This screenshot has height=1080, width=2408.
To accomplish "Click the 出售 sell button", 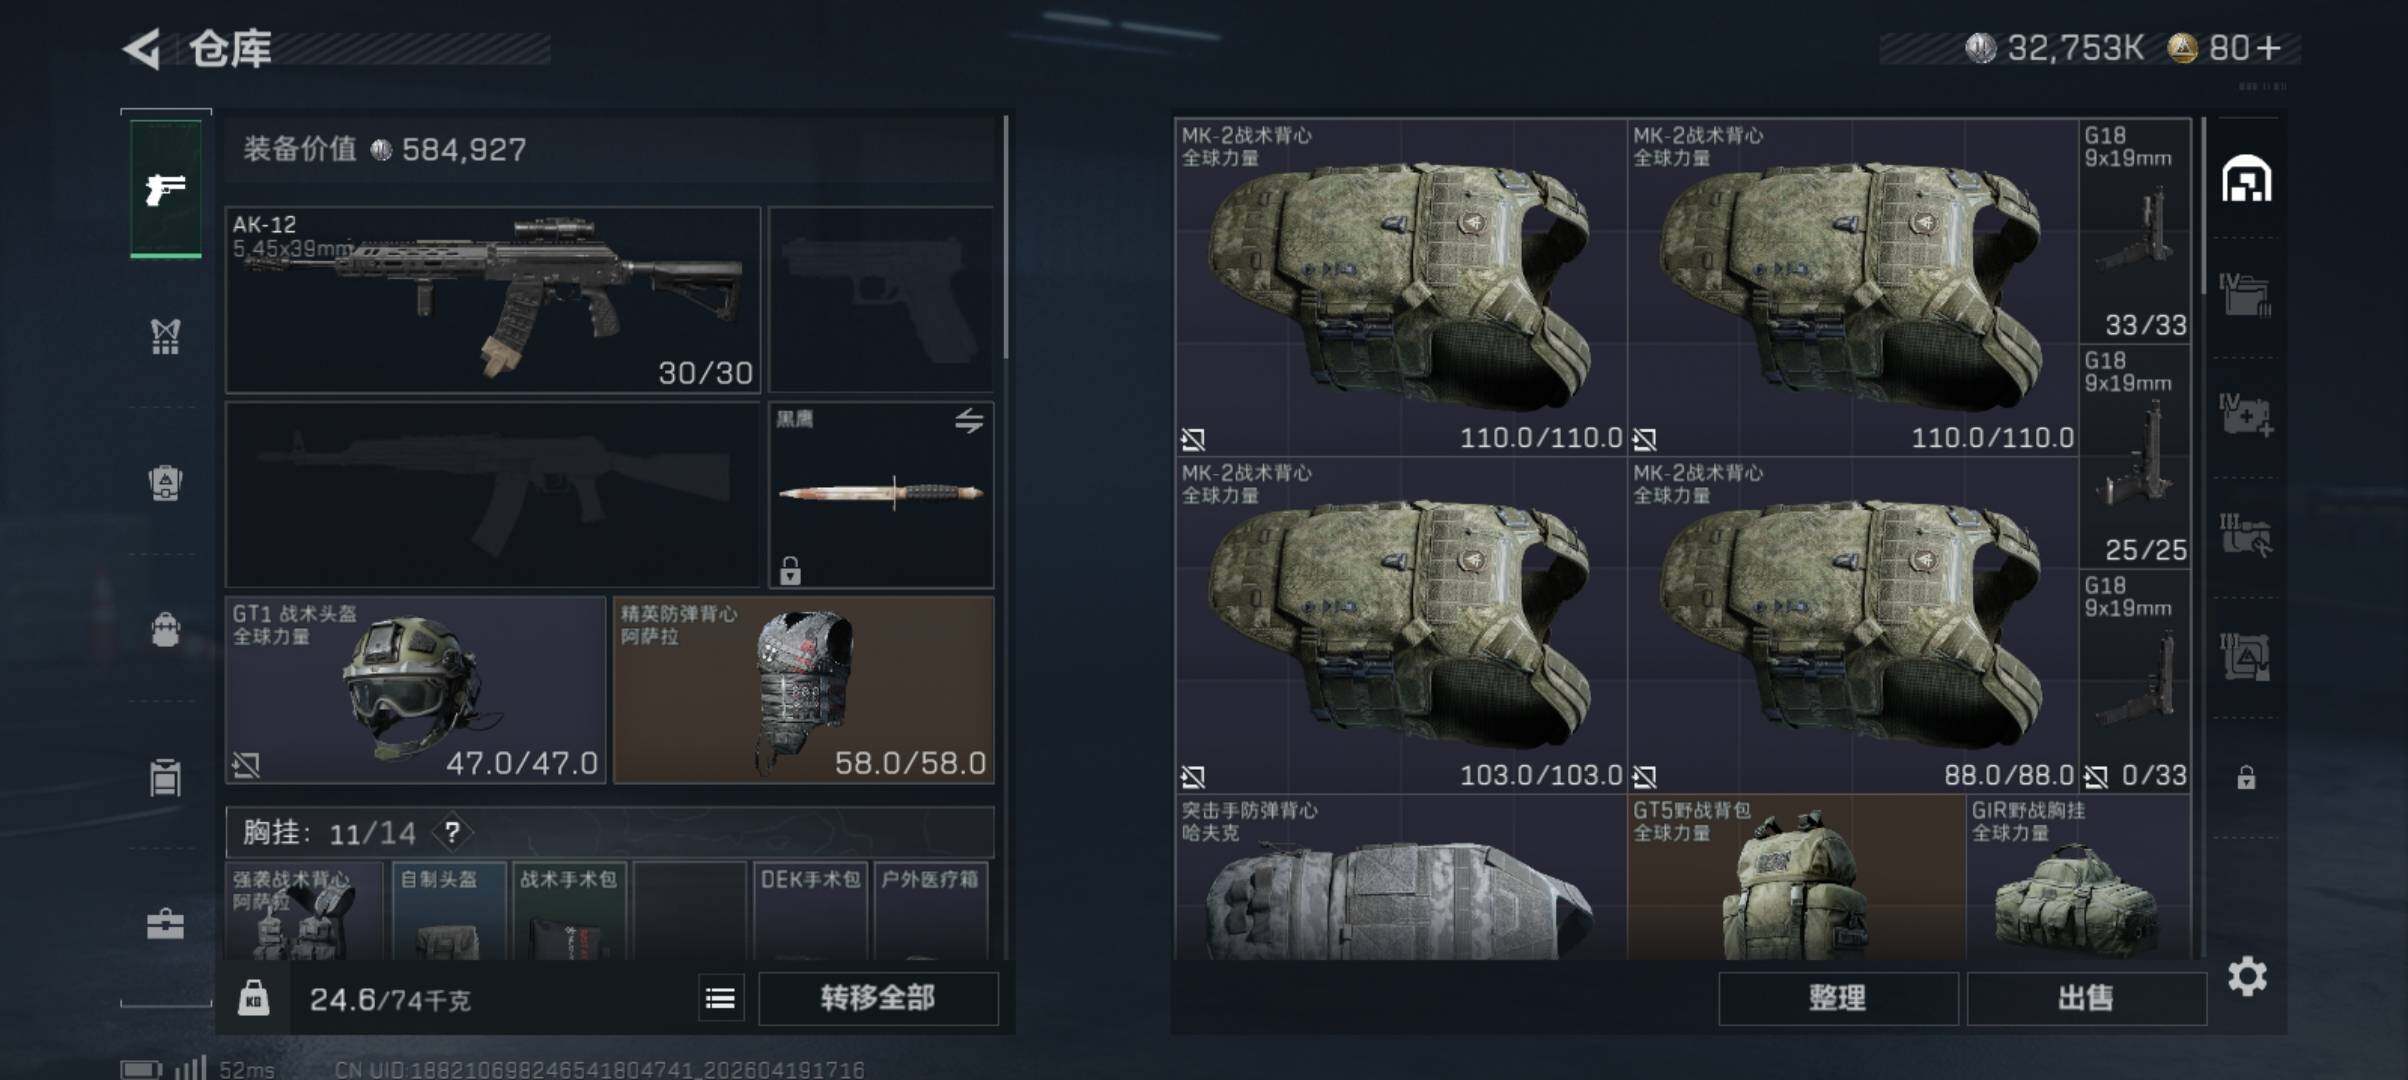I will coord(2086,998).
